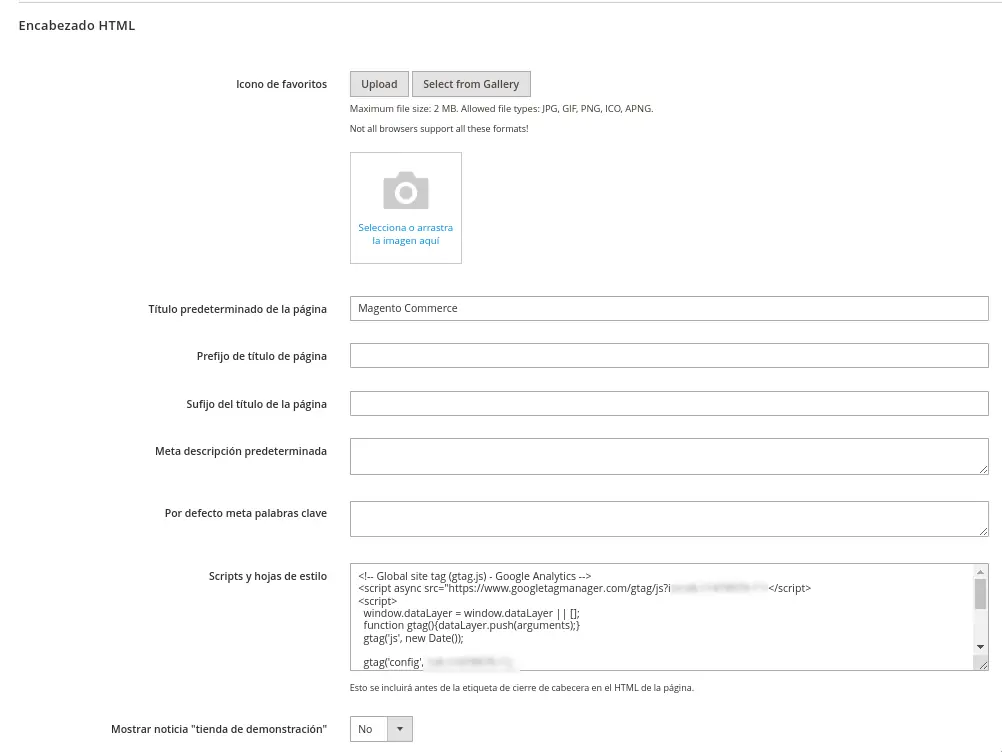Screen dimensions: 1002x752
Task: Focus the Sufijo del título de la página field
Action: coord(669,404)
